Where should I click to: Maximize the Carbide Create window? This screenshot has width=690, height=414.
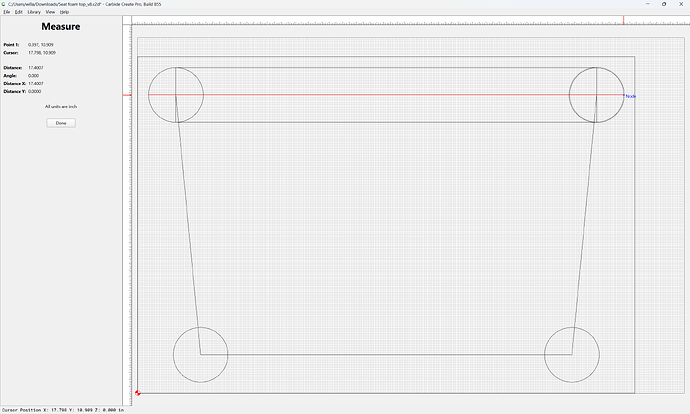click(664, 4)
